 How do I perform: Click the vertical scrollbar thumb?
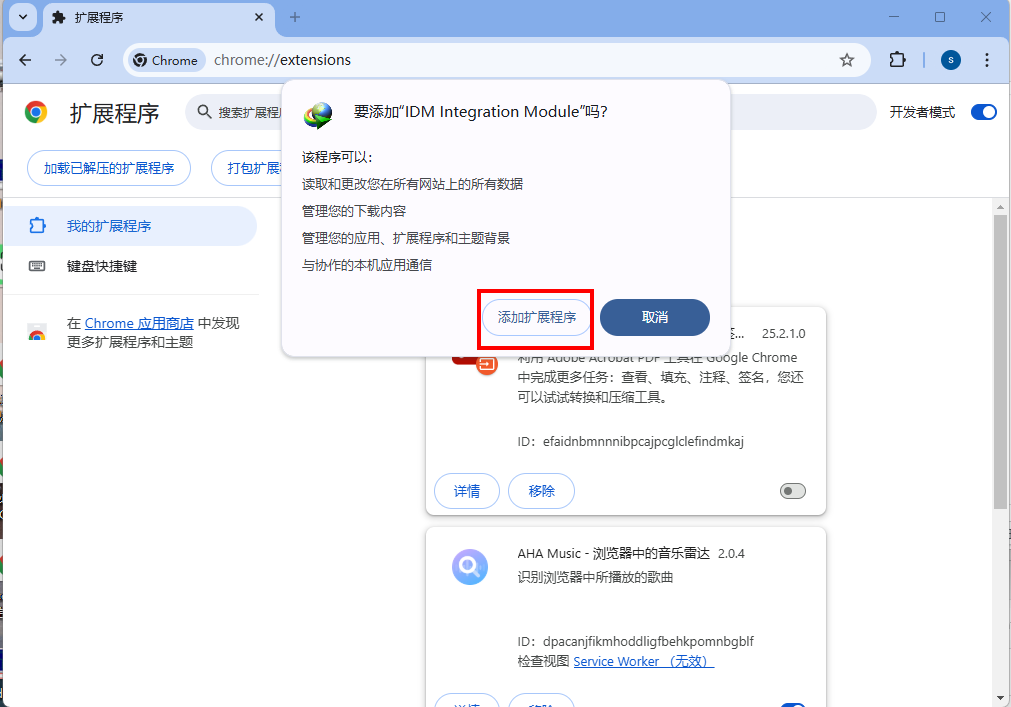pos(1000,362)
